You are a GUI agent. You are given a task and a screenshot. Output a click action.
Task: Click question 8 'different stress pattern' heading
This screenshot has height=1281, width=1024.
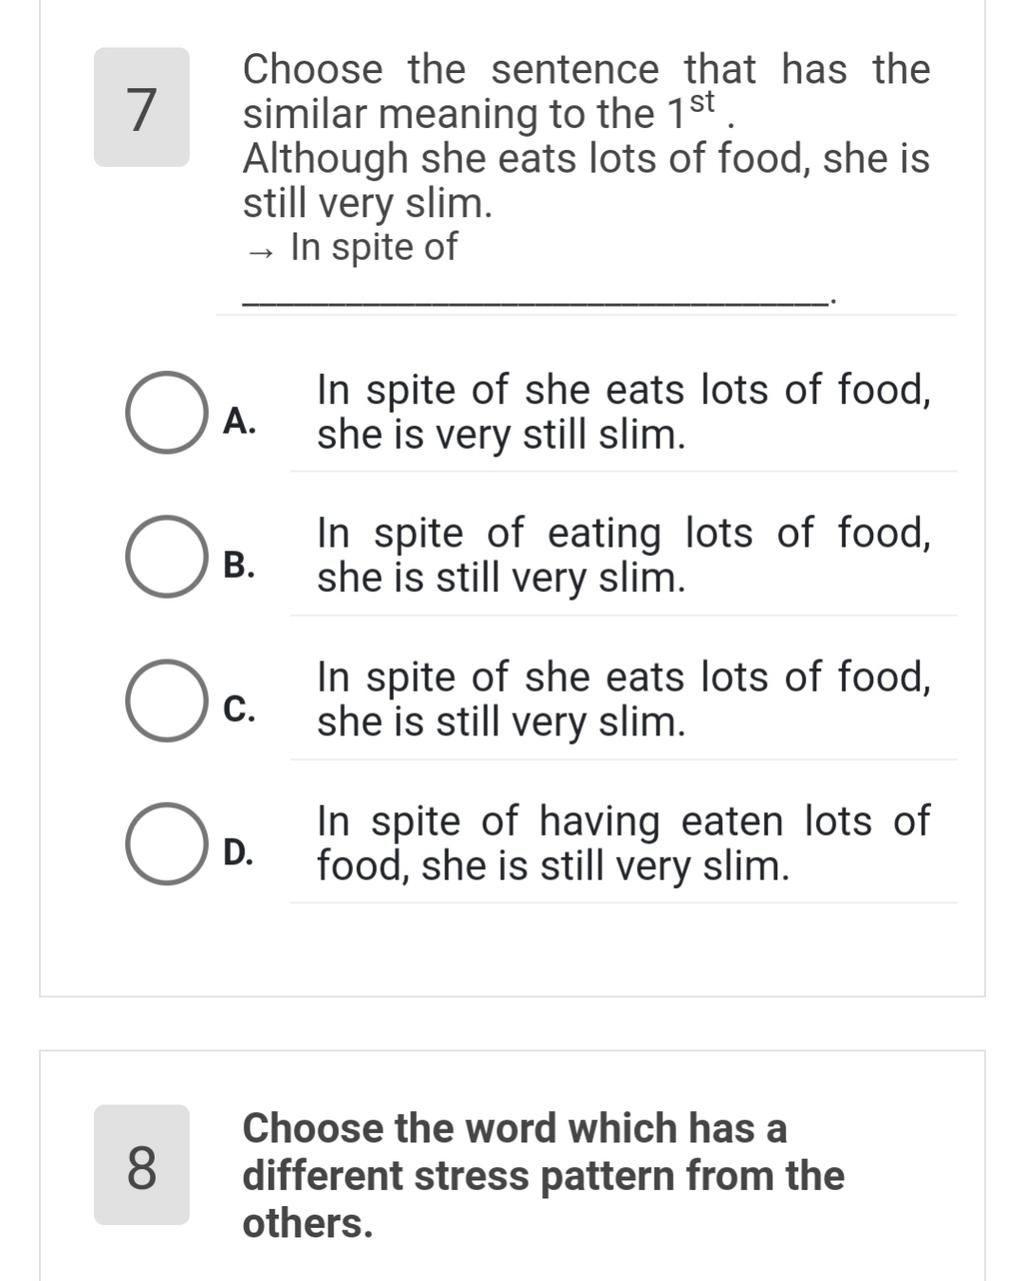pyautogui.click(x=543, y=1175)
